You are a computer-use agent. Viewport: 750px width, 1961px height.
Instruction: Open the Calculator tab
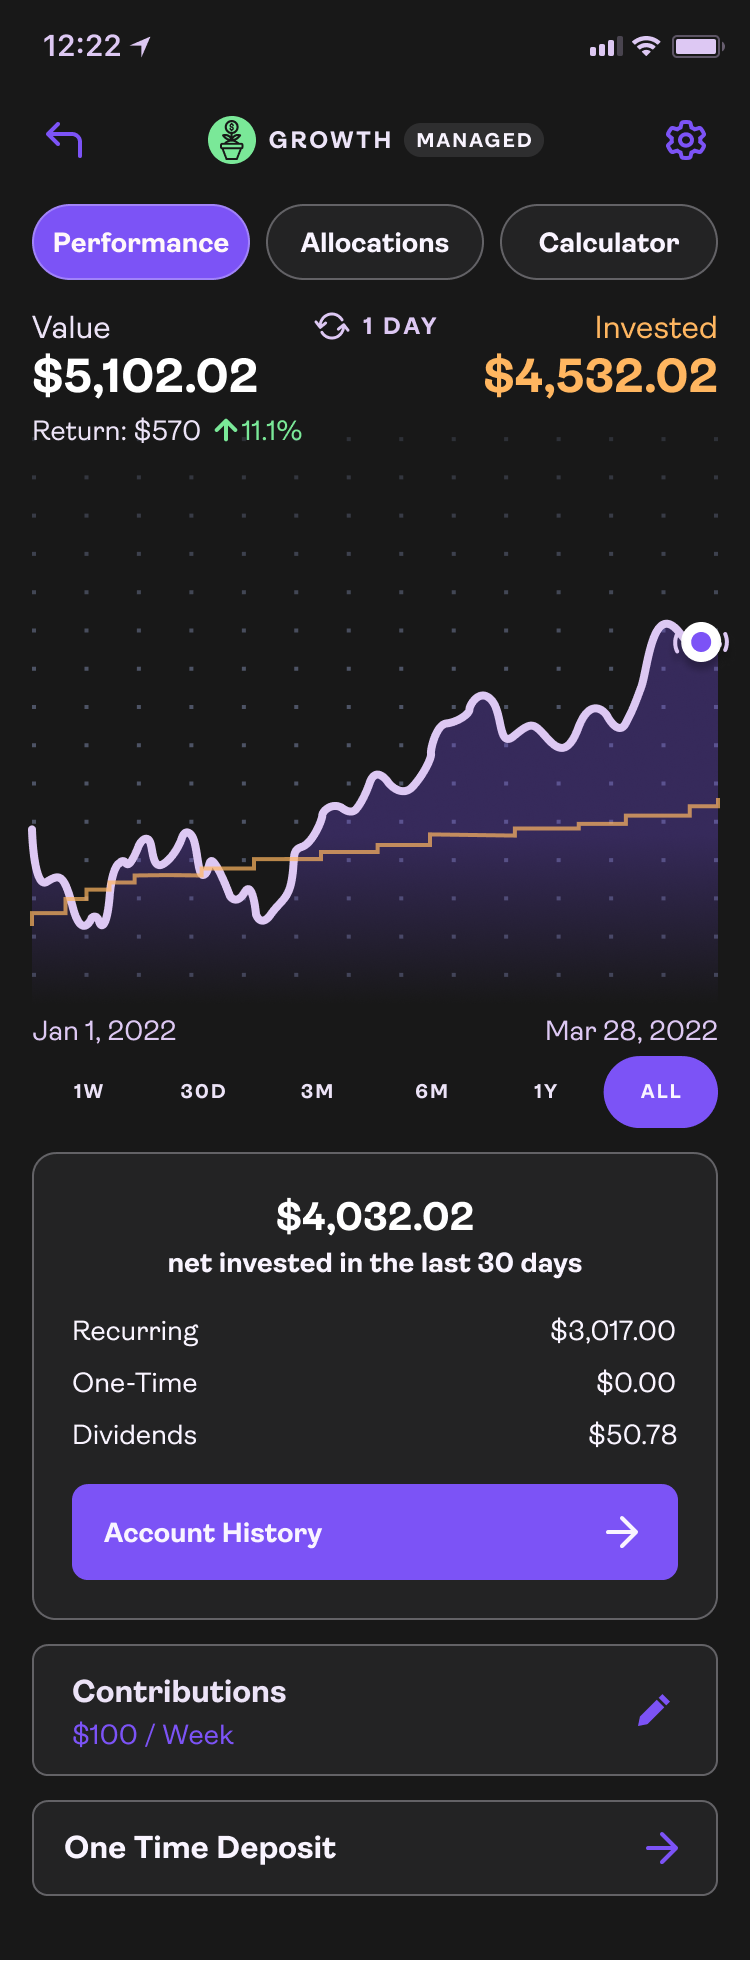pos(608,243)
